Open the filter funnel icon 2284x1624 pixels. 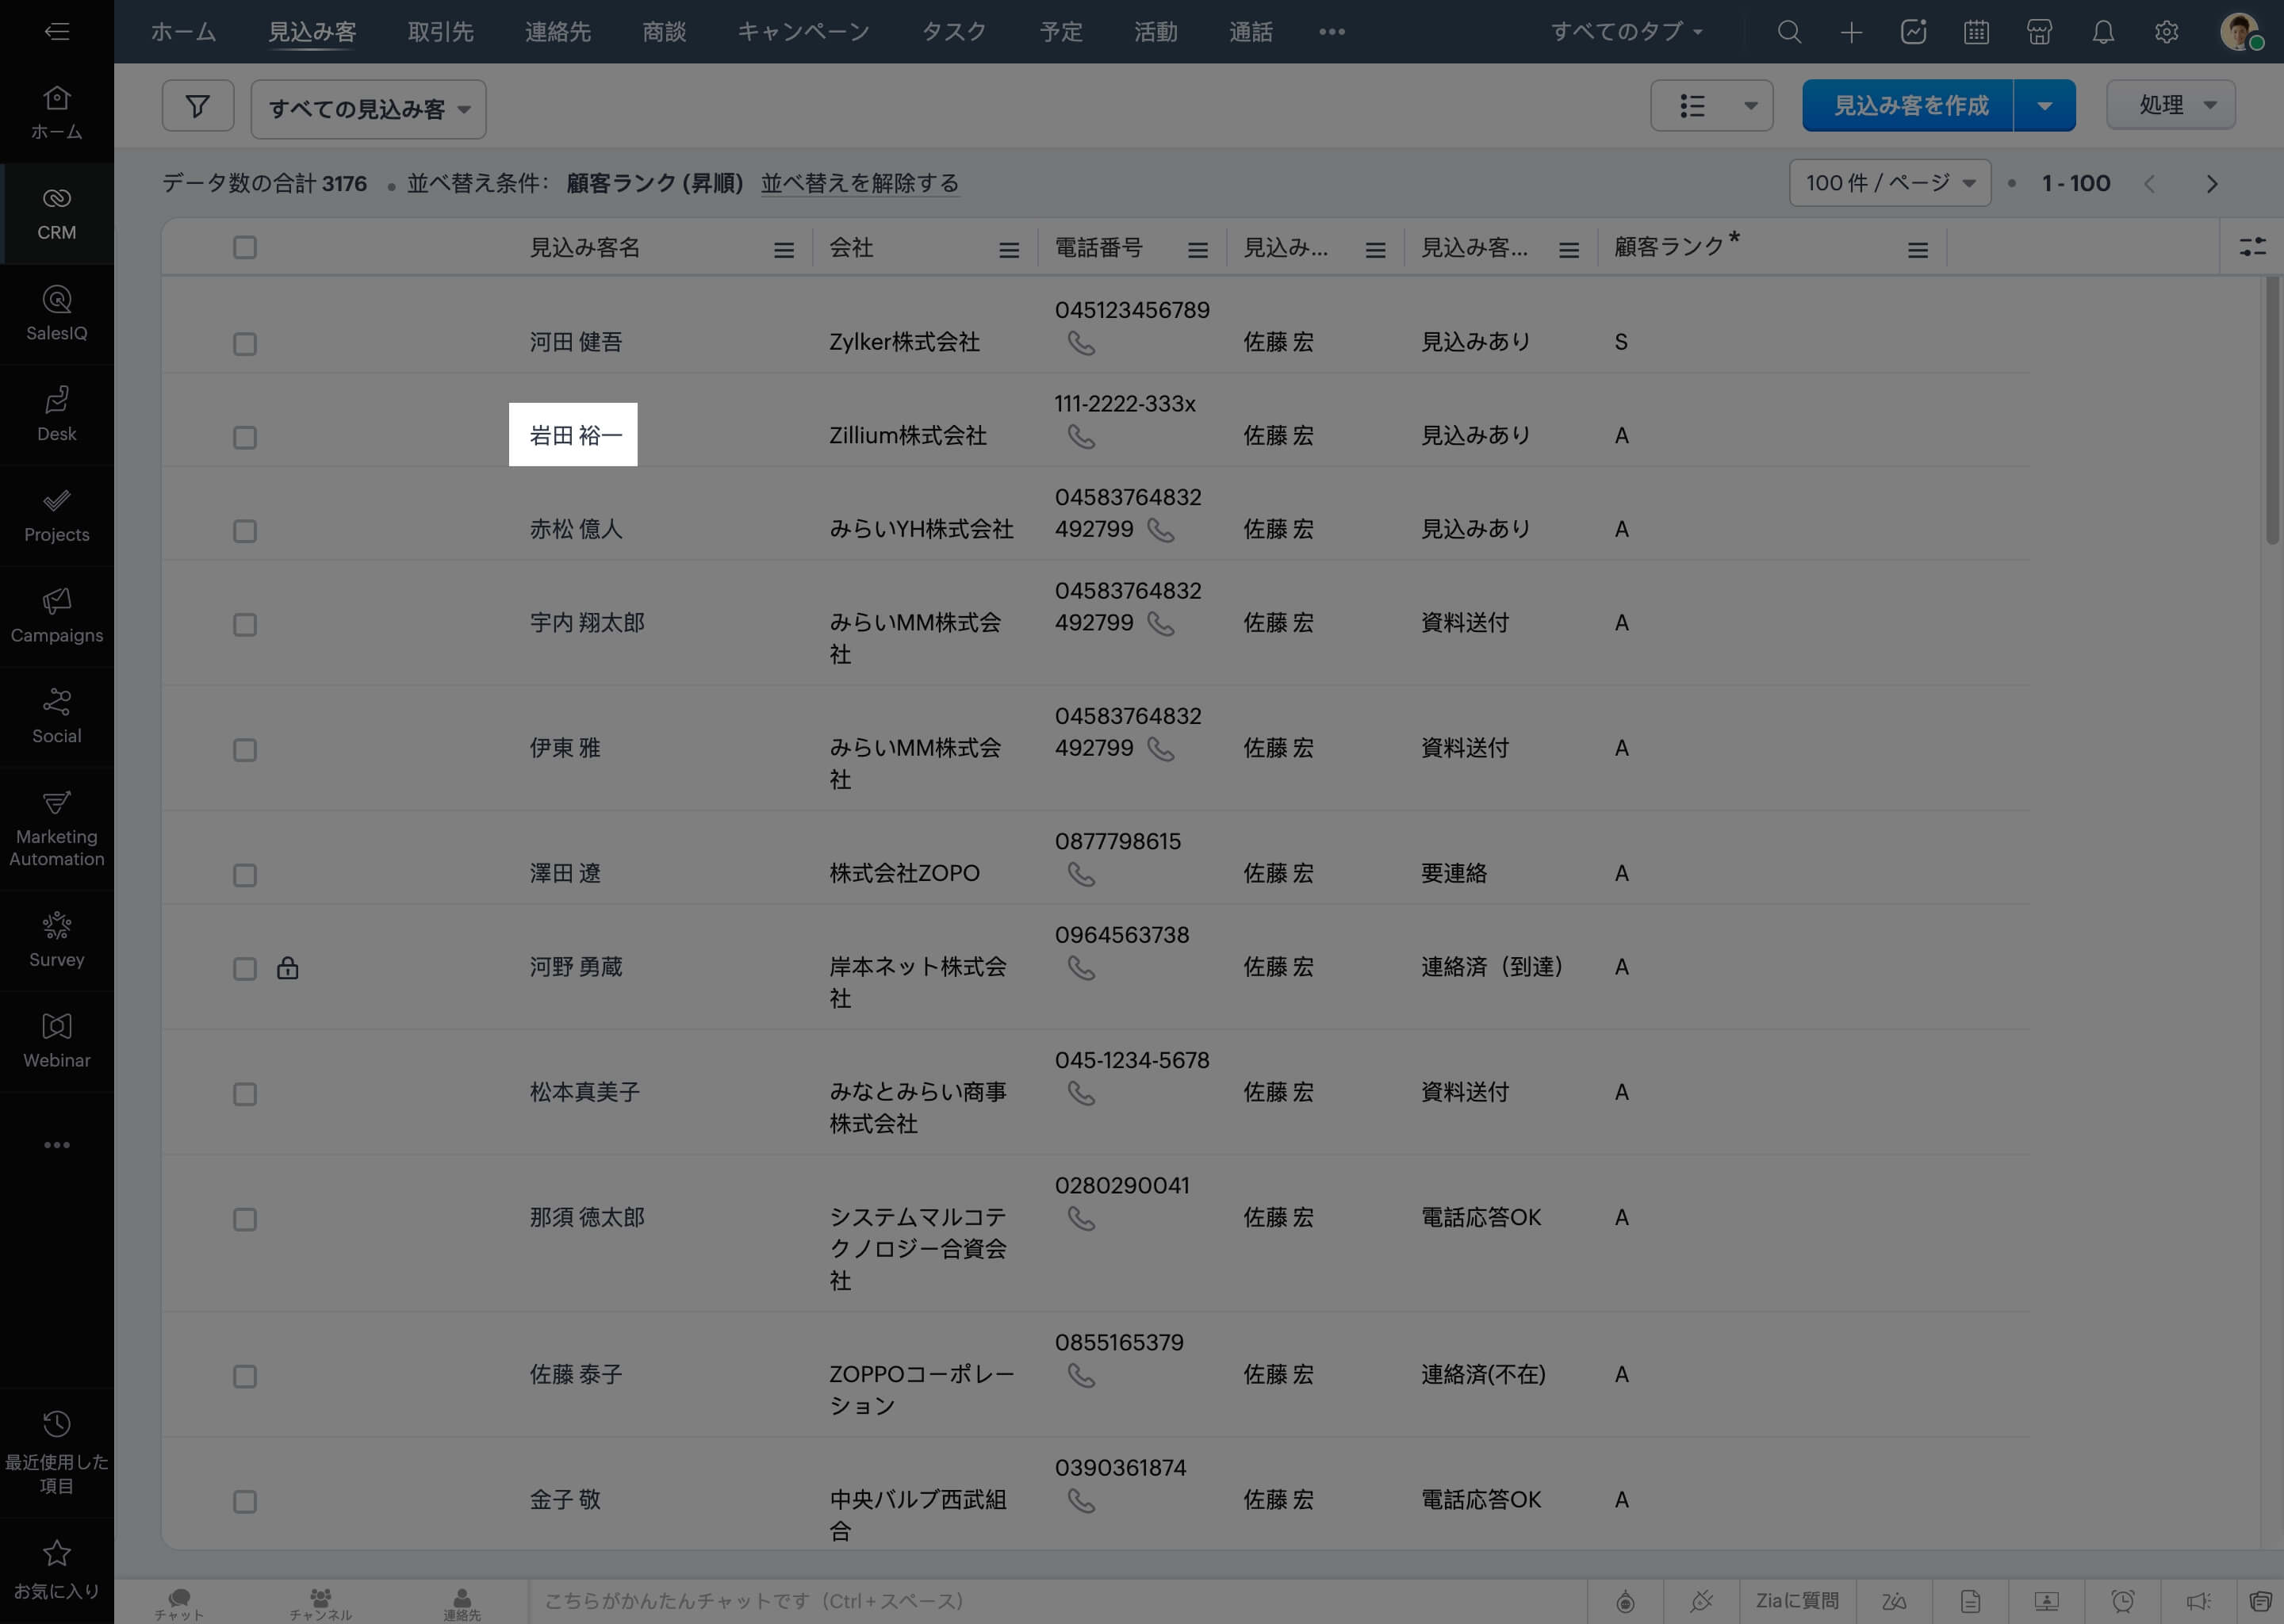(198, 105)
